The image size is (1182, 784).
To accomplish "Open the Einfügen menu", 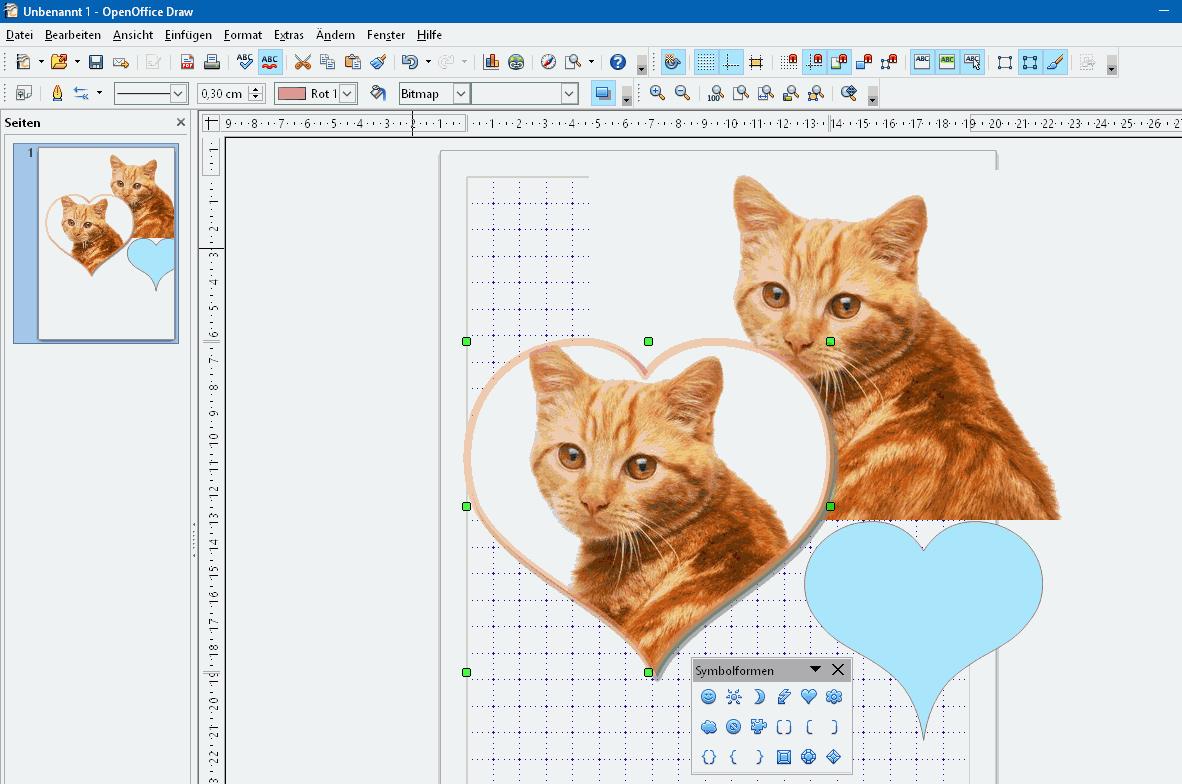I will click(x=188, y=35).
